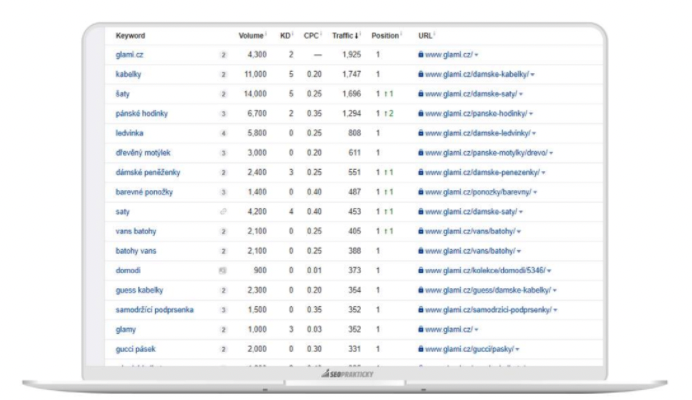Sort table by Traffic column header
This screenshot has width=692, height=400.
point(345,36)
